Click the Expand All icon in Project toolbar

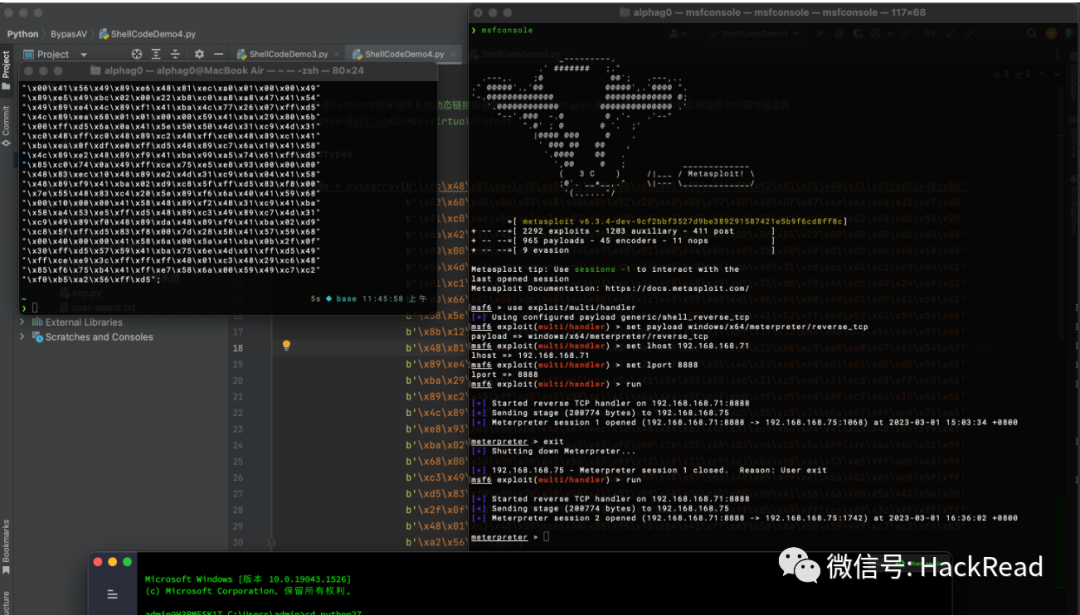pyautogui.click(x=156, y=54)
